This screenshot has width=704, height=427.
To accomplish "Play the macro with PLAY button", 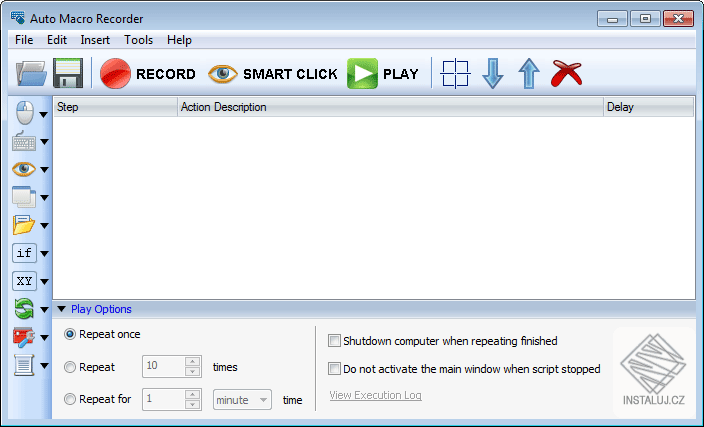I will click(383, 74).
